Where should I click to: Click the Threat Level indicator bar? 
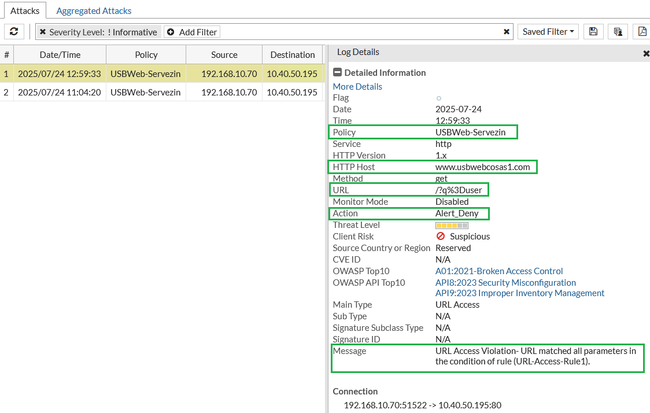[451, 226]
